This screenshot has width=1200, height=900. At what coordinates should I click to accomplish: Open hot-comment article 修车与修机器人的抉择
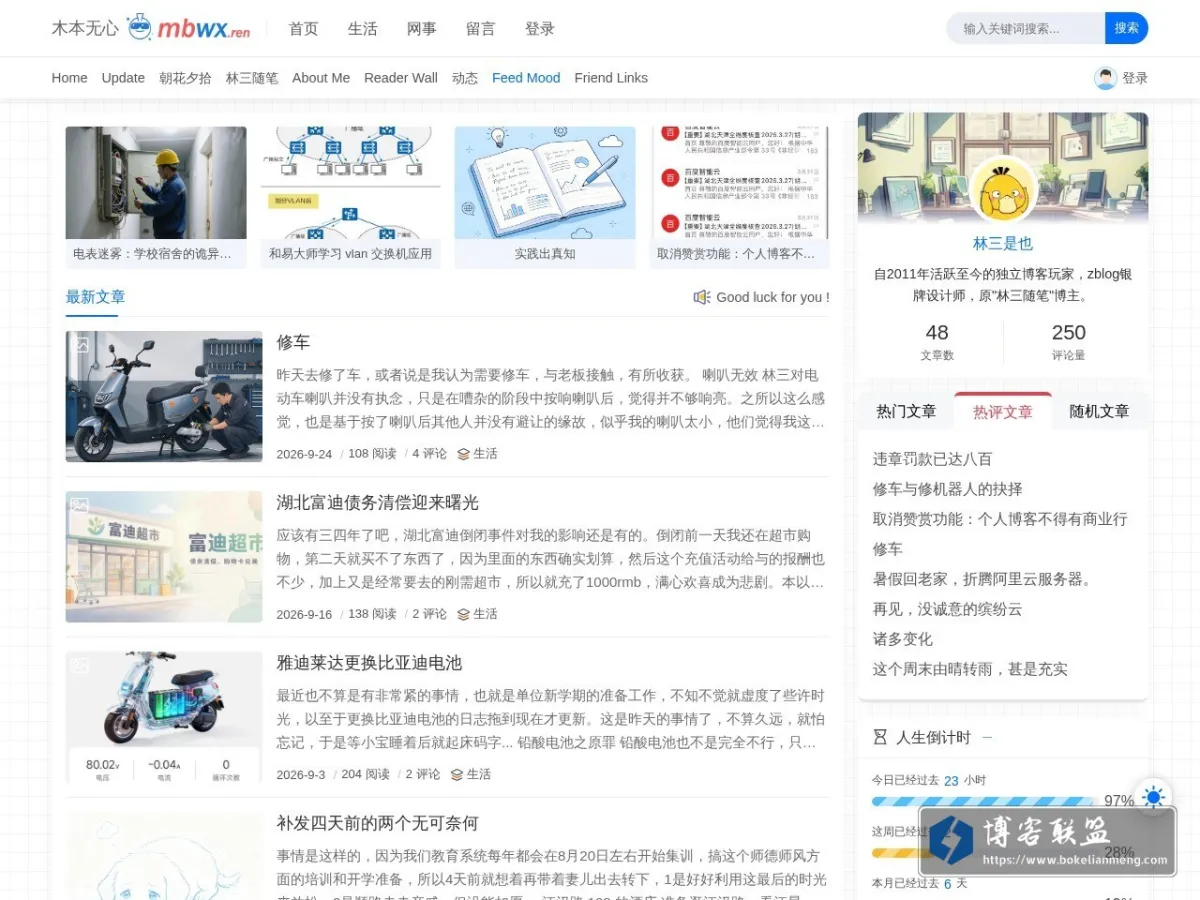[x=947, y=489]
